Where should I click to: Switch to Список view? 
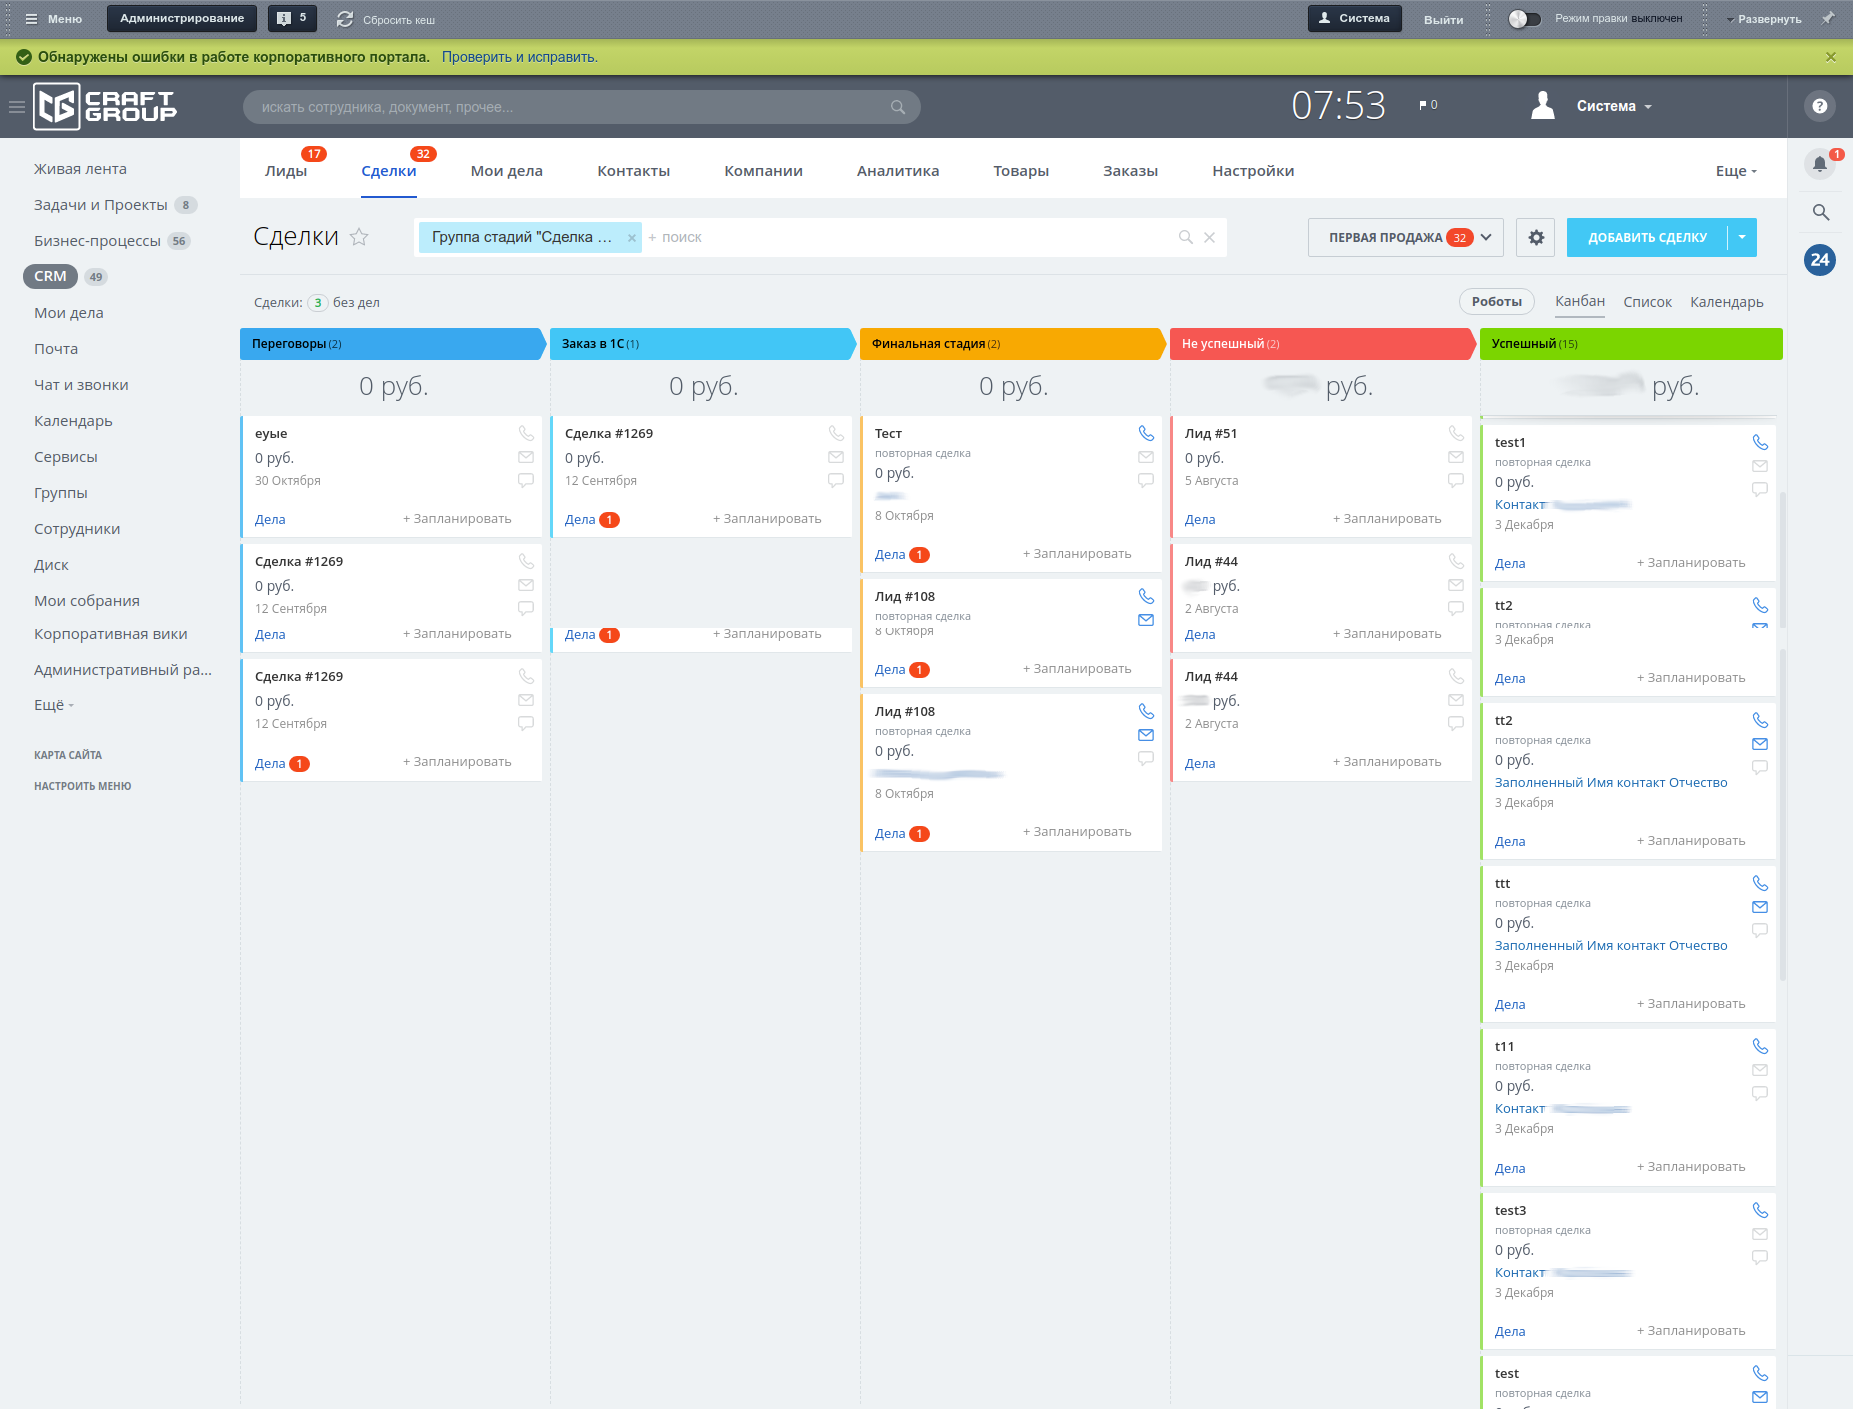(x=1647, y=302)
